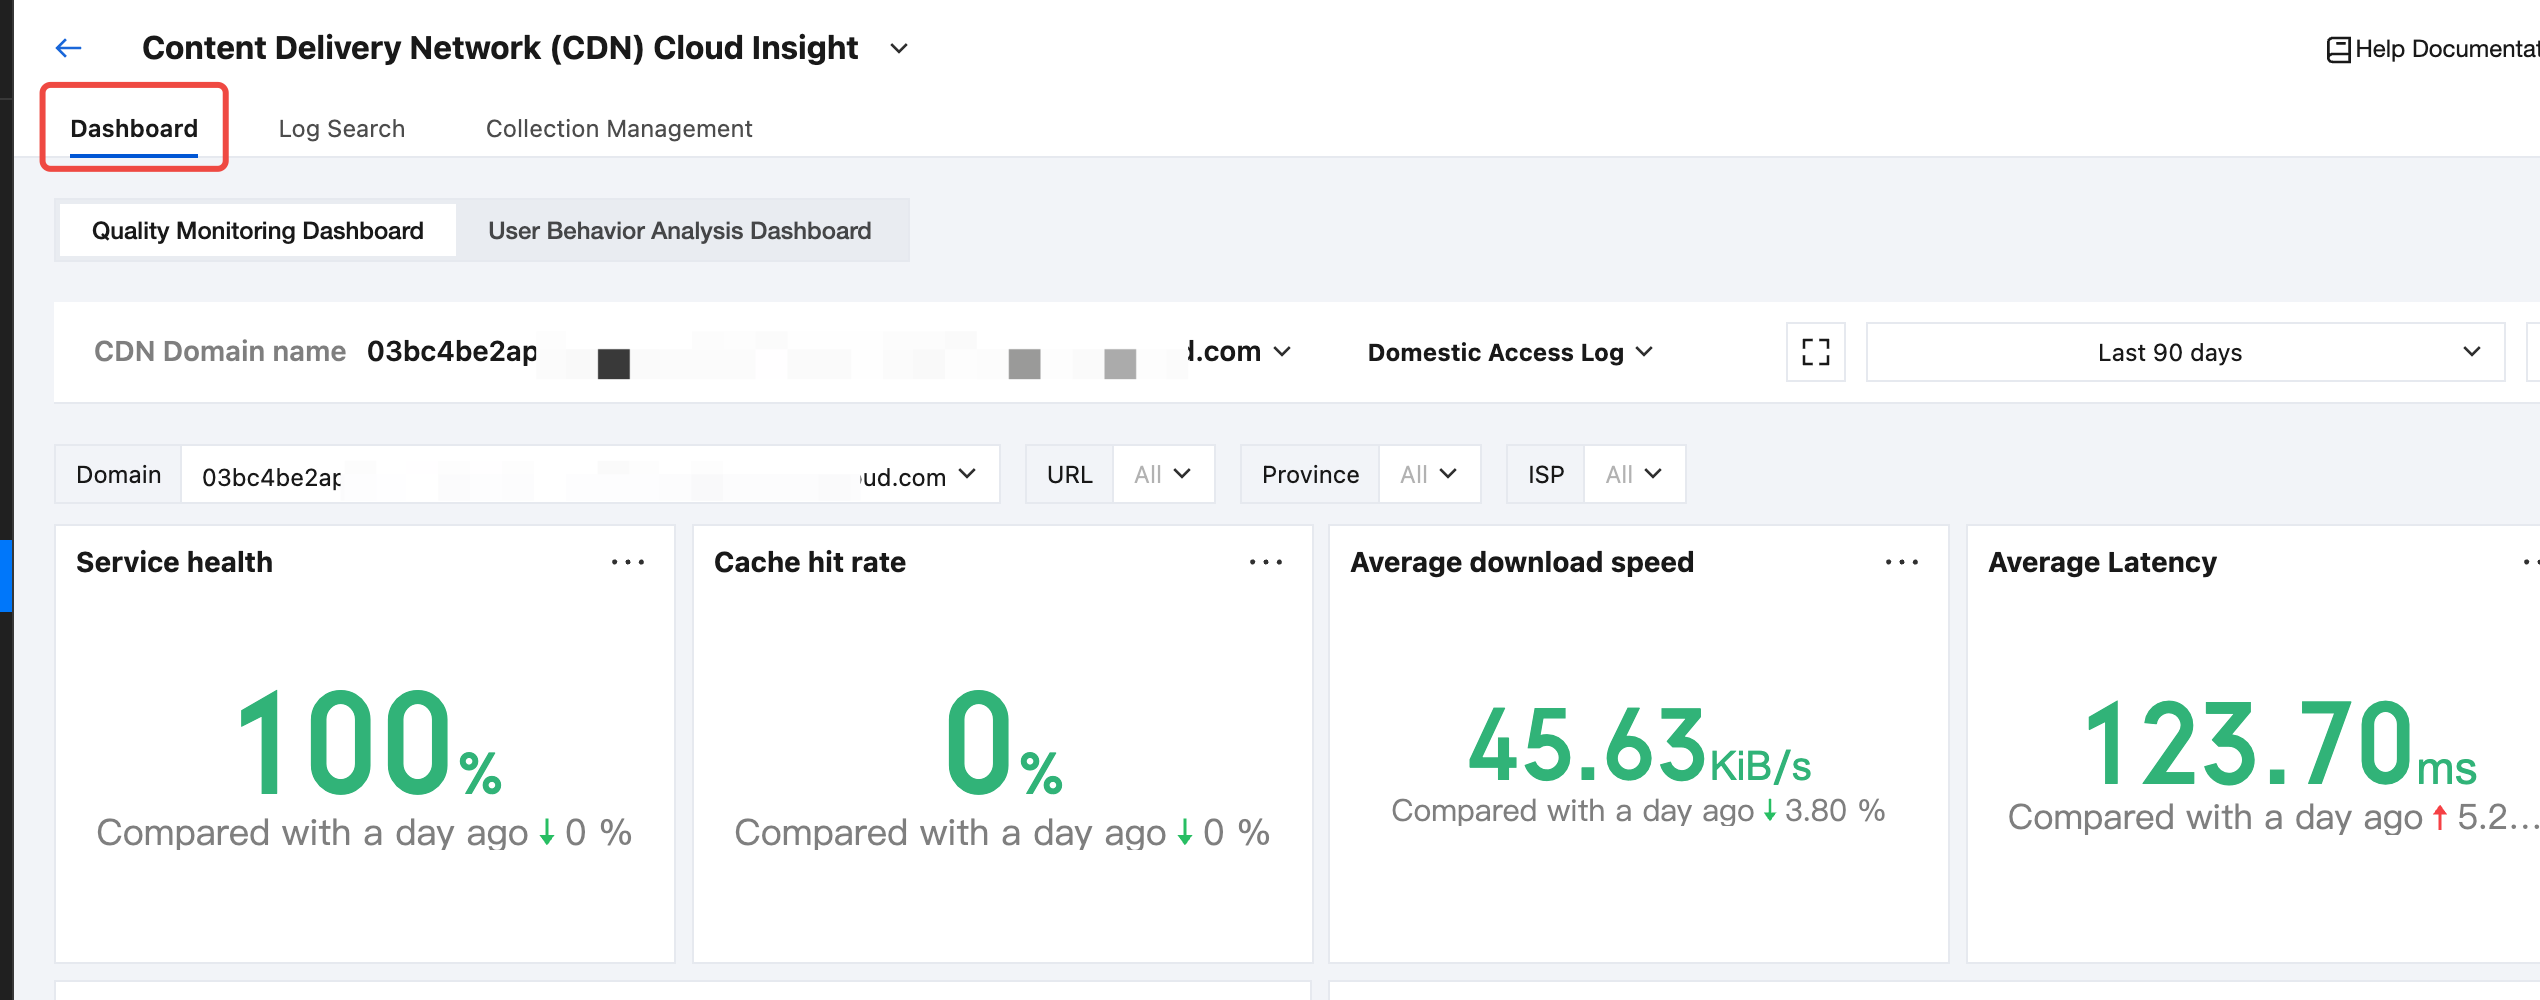2540x1000 pixels.
Task: Open the Domain filter dropdown
Action: [x=590, y=475]
